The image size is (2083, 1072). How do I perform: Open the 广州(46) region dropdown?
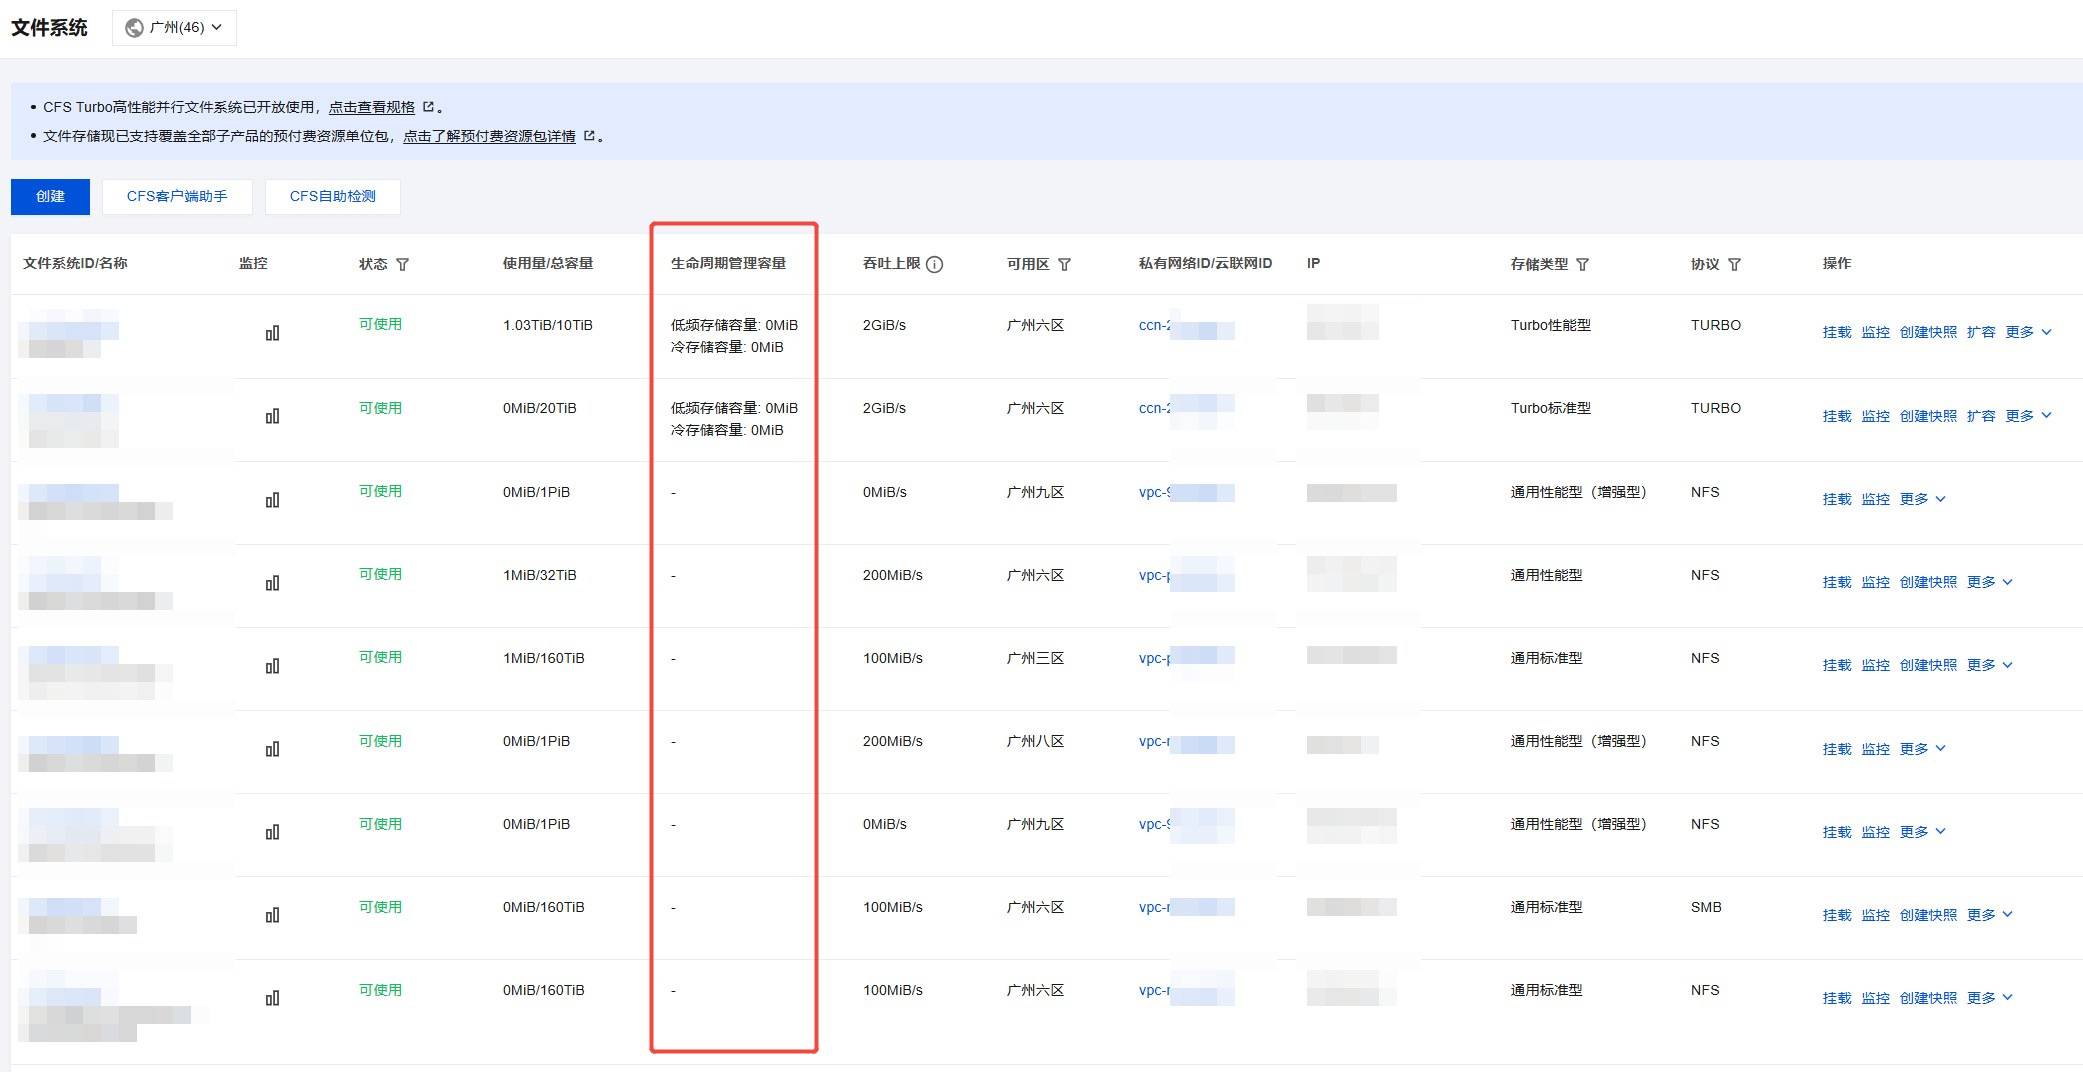(x=175, y=28)
